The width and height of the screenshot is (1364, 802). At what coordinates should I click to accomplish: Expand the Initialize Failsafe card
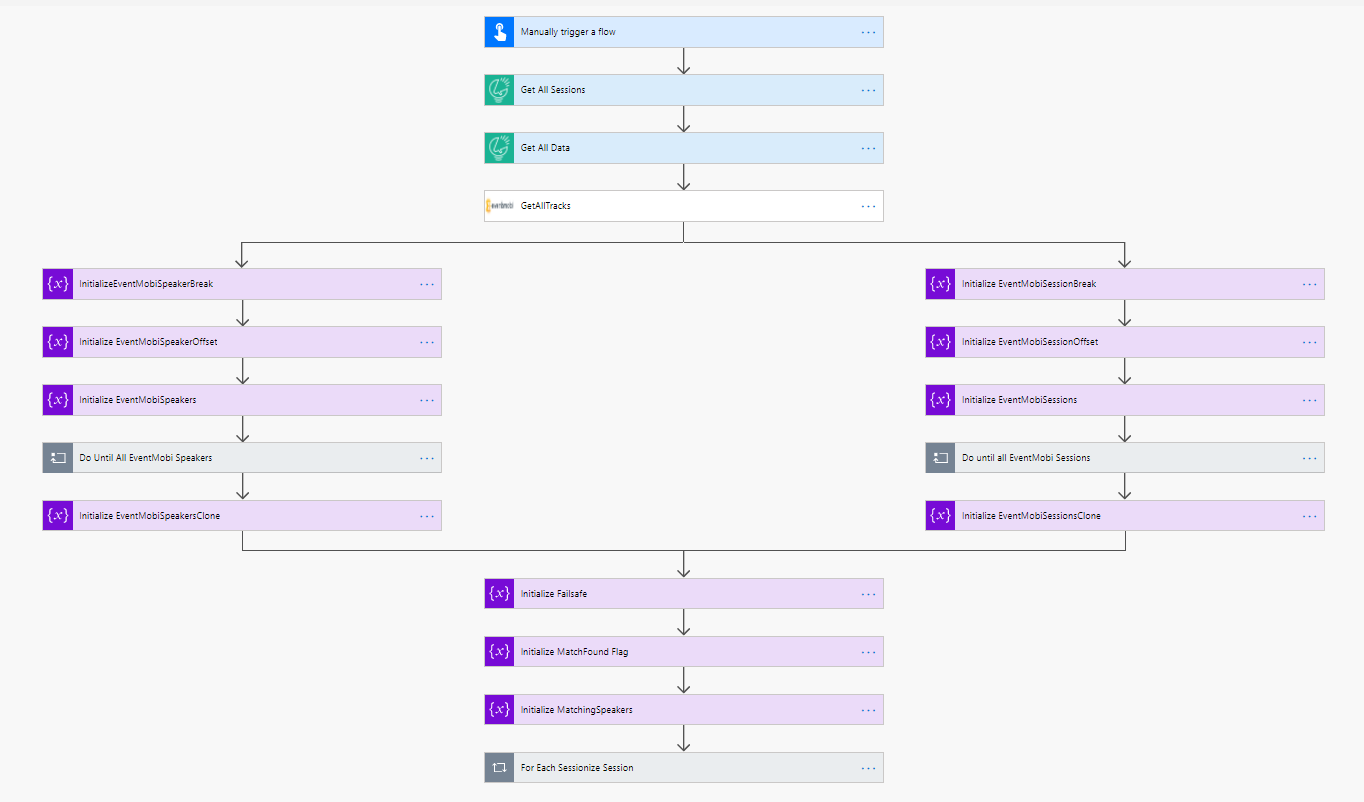(x=684, y=594)
